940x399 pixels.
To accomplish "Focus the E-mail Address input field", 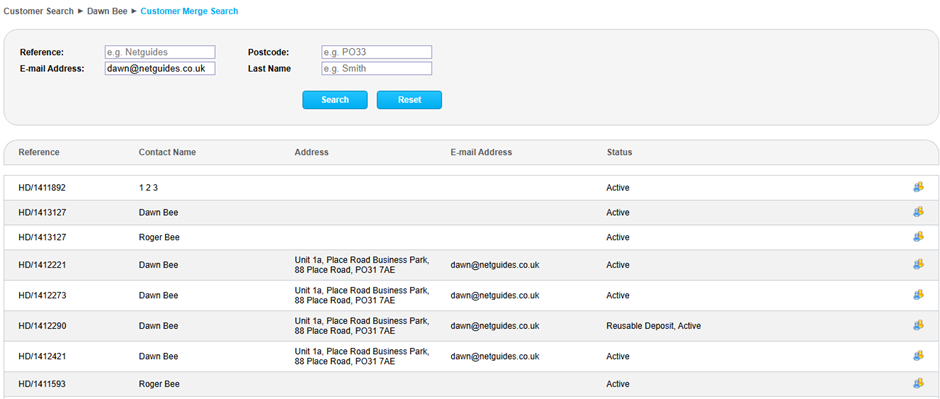I will (x=159, y=68).
